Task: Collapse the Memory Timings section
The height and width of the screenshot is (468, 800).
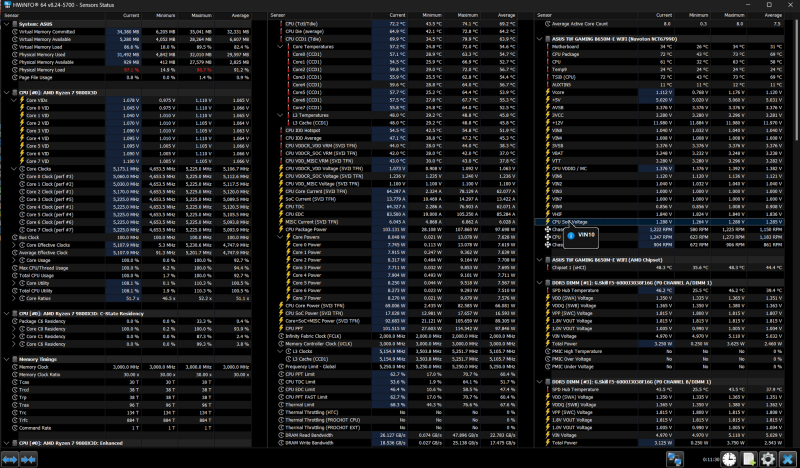Action: pos(7,359)
